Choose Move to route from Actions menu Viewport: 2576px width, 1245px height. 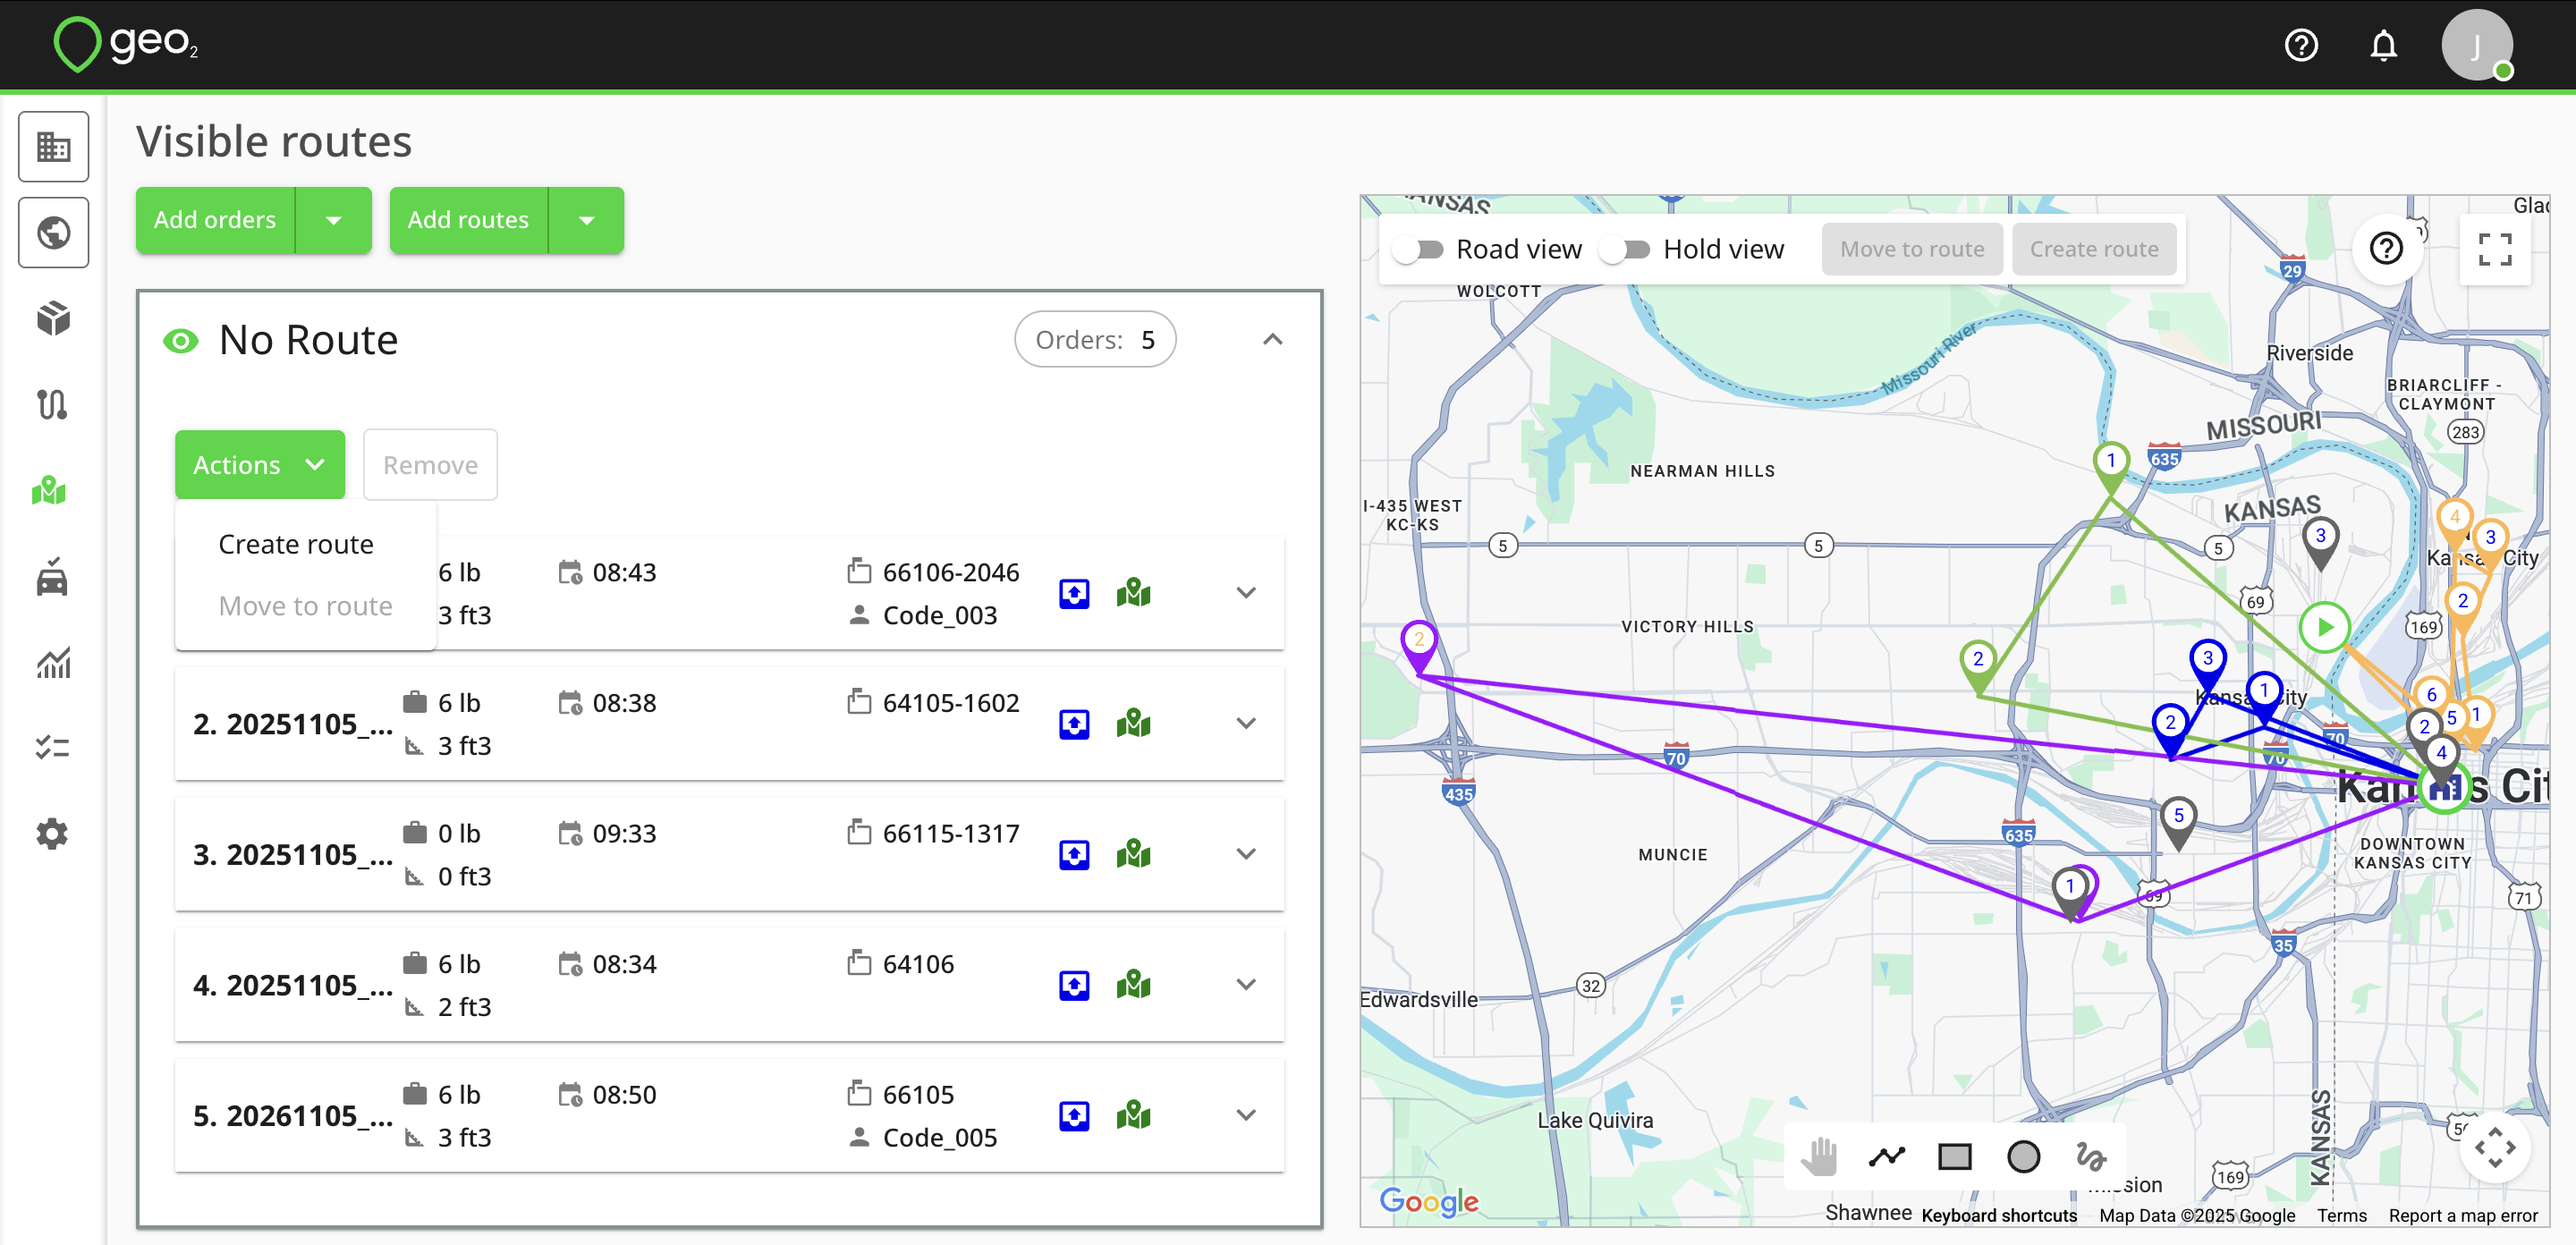pos(305,606)
